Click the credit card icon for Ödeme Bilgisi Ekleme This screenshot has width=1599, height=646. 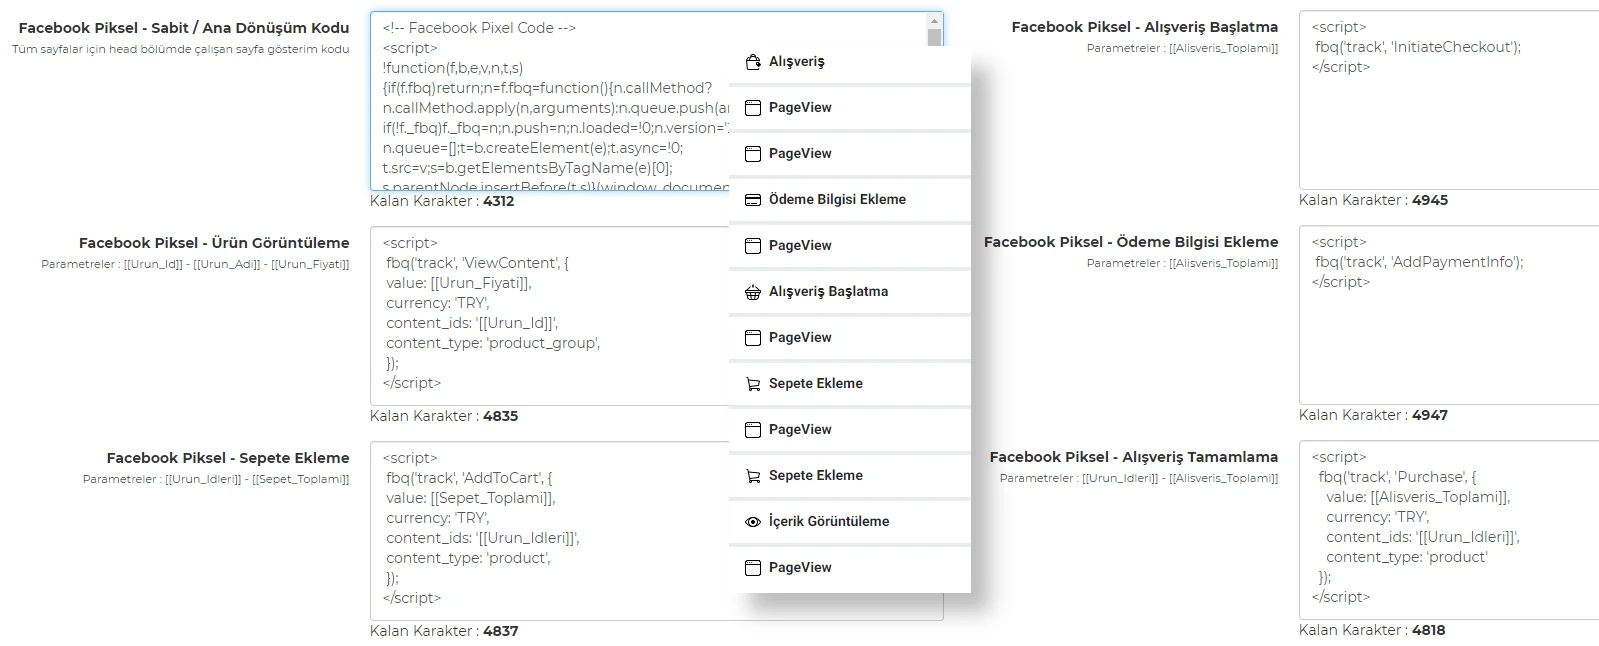pos(753,200)
